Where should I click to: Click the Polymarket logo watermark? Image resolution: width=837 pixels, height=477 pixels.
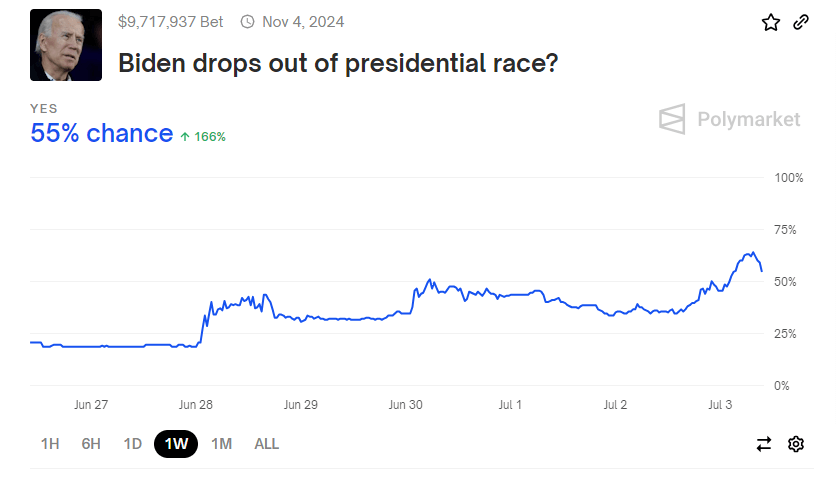tap(729, 119)
